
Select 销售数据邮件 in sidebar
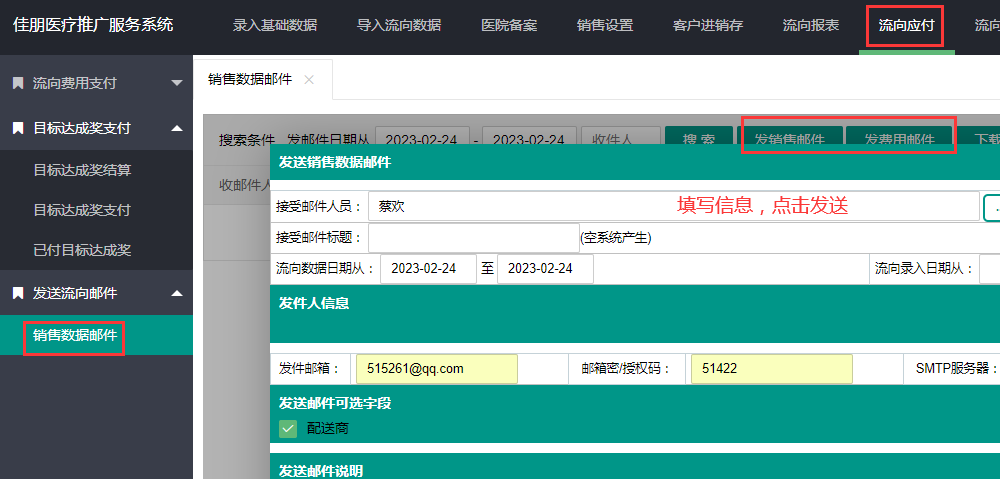[75, 336]
